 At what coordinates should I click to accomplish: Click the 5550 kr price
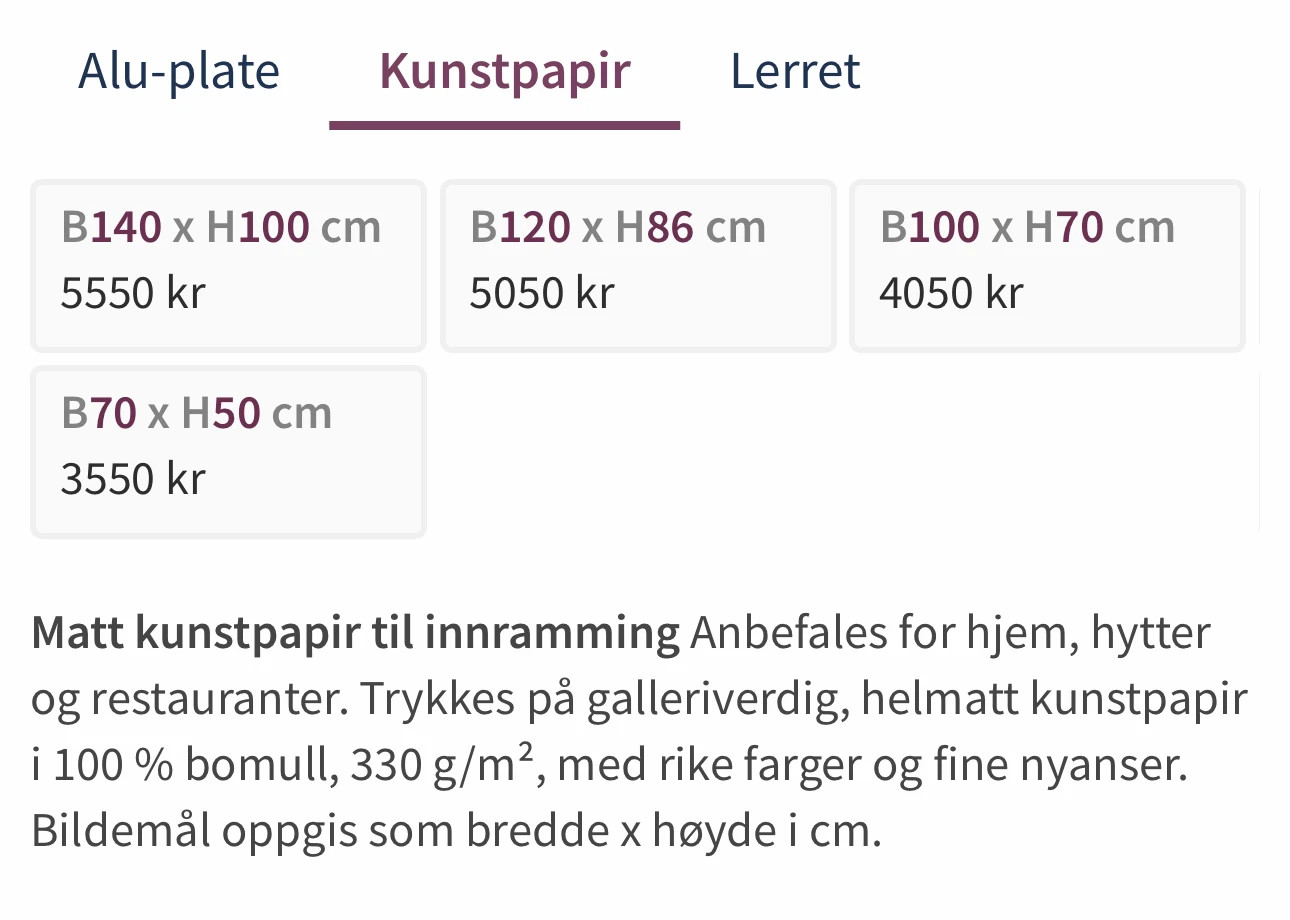(133, 294)
